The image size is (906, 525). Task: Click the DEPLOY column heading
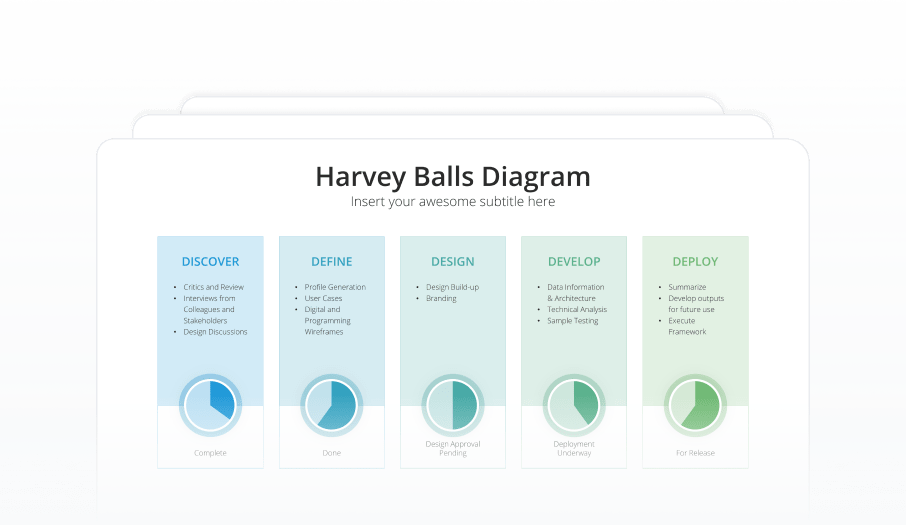695,262
